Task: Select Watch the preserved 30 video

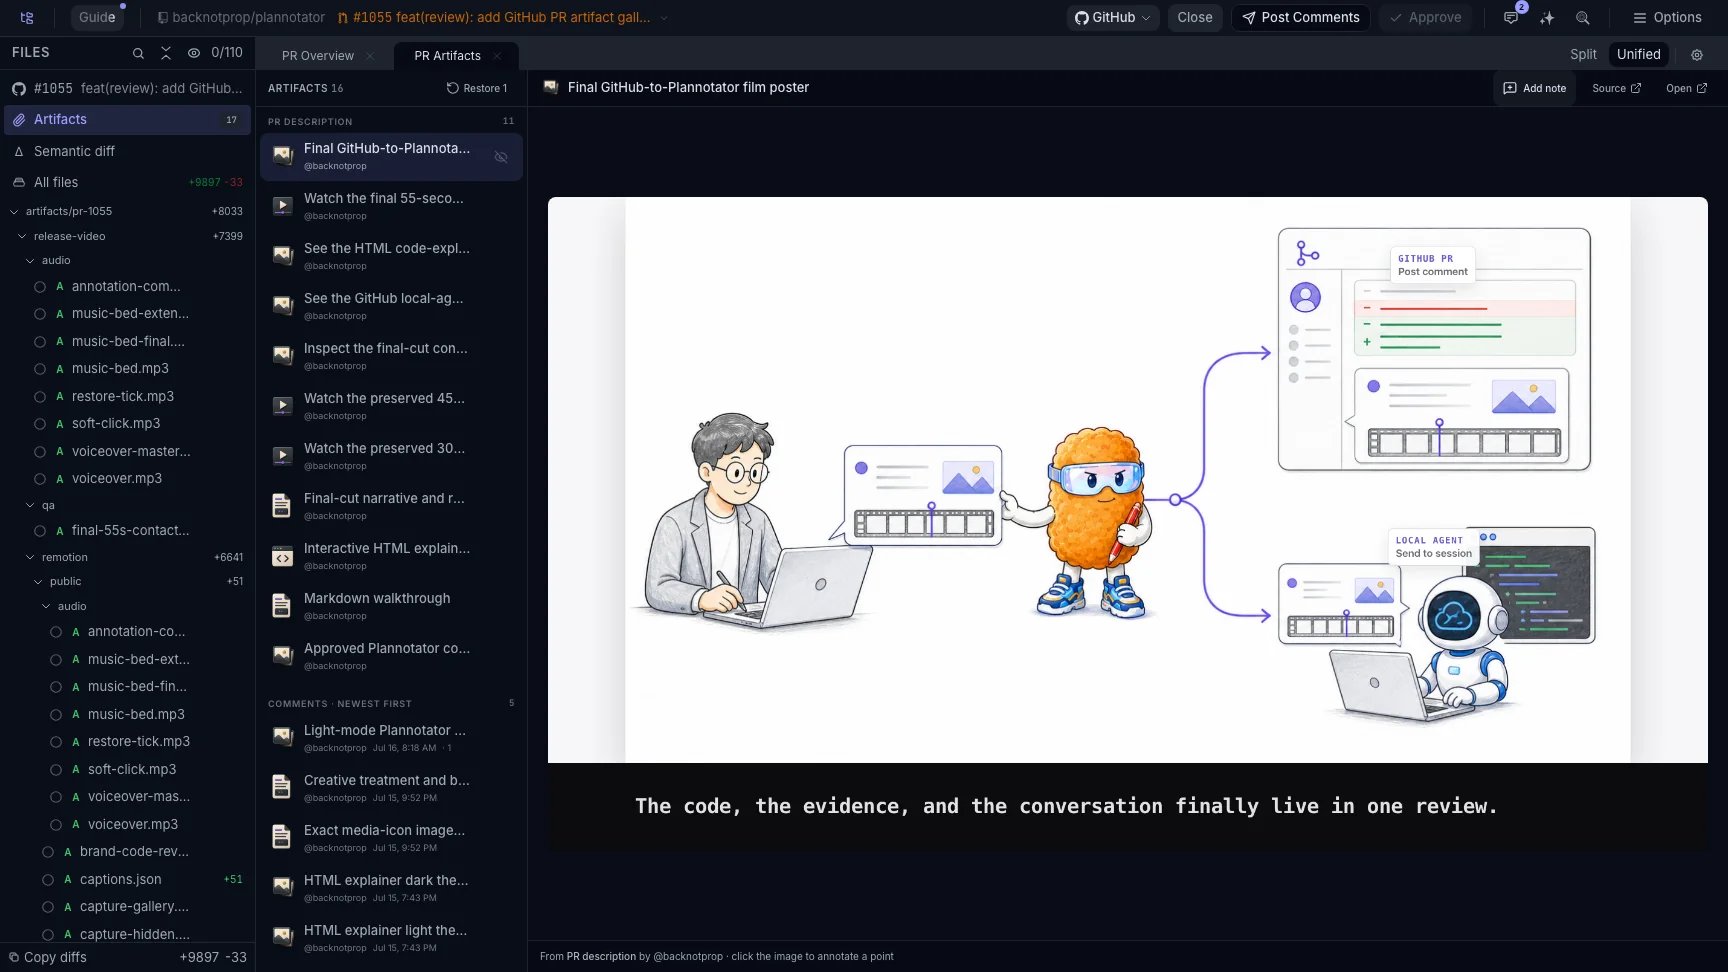Action: coord(391,456)
